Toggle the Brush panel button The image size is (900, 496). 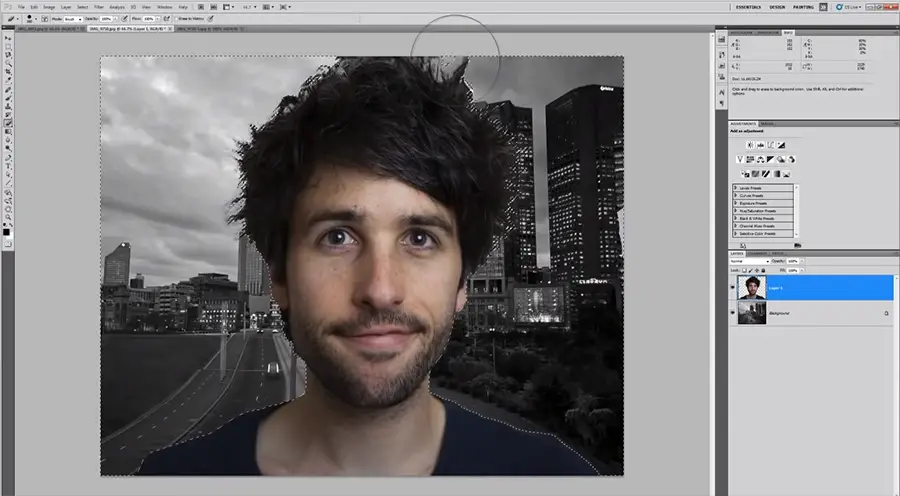pyautogui.click(x=44, y=18)
